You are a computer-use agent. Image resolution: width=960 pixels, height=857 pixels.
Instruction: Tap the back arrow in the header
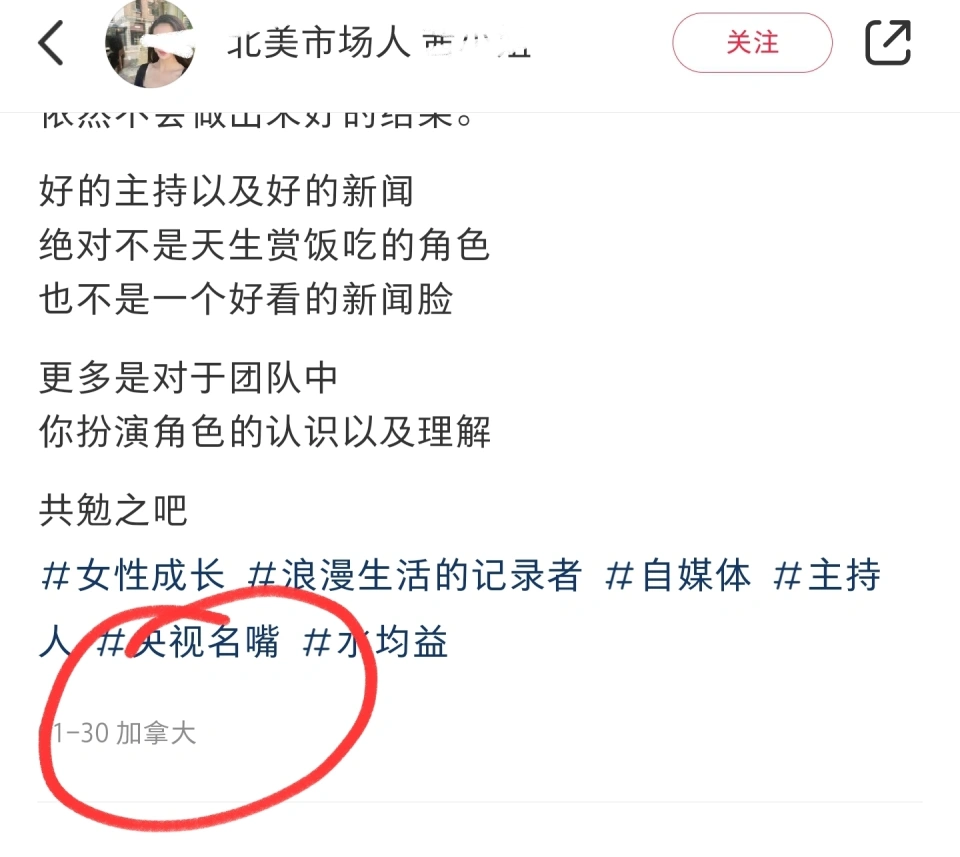click(51, 43)
